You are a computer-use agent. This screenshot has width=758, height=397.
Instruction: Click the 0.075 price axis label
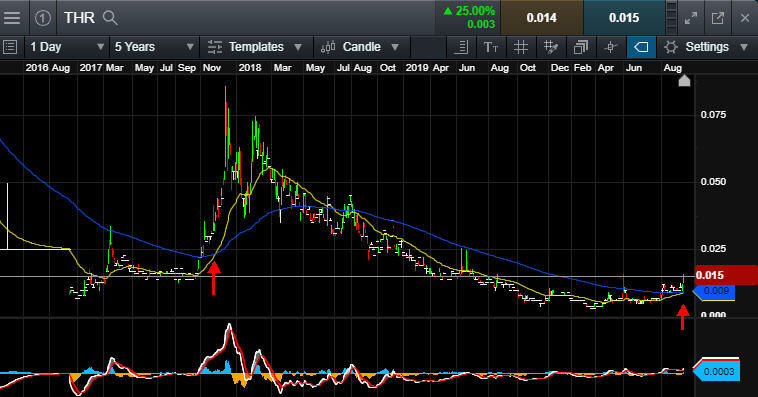point(713,115)
